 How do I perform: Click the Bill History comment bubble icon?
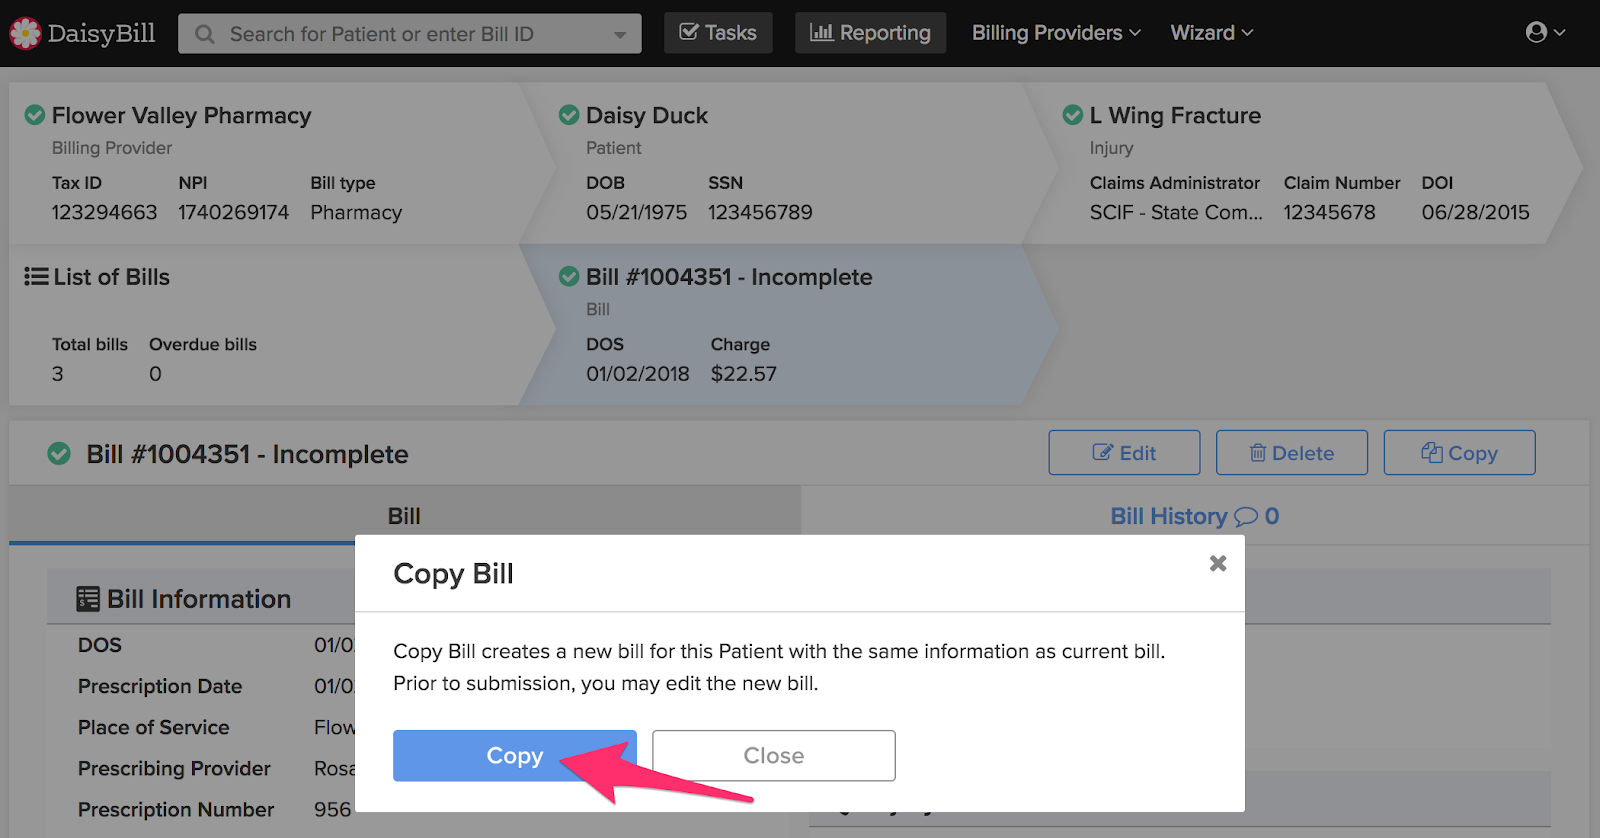coord(1246,517)
